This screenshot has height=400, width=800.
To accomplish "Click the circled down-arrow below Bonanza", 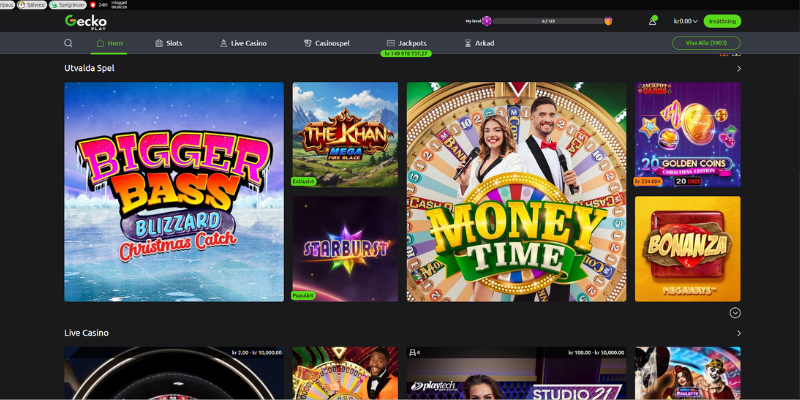I will pyautogui.click(x=735, y=313).
